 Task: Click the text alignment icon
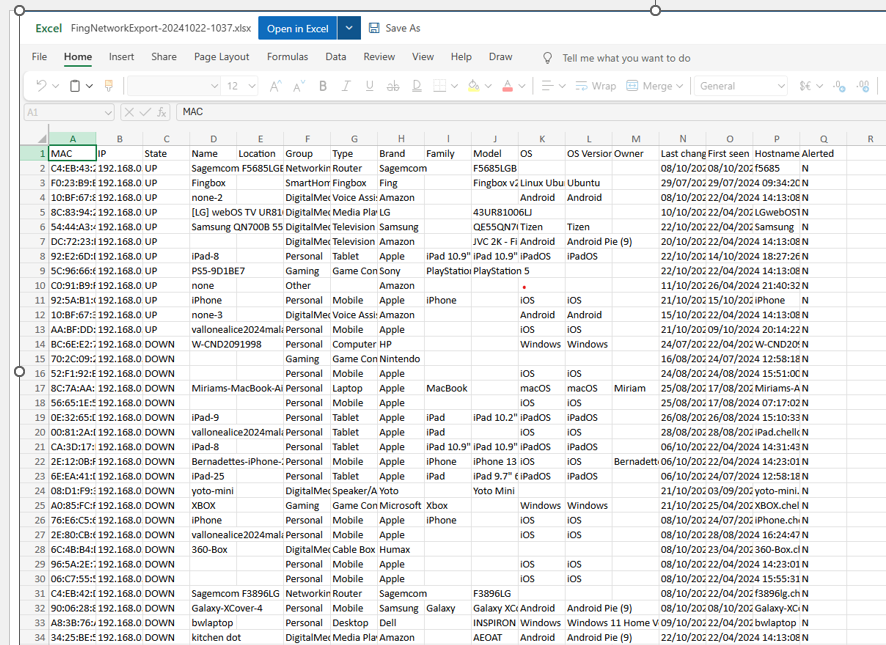tap(547, 86)
